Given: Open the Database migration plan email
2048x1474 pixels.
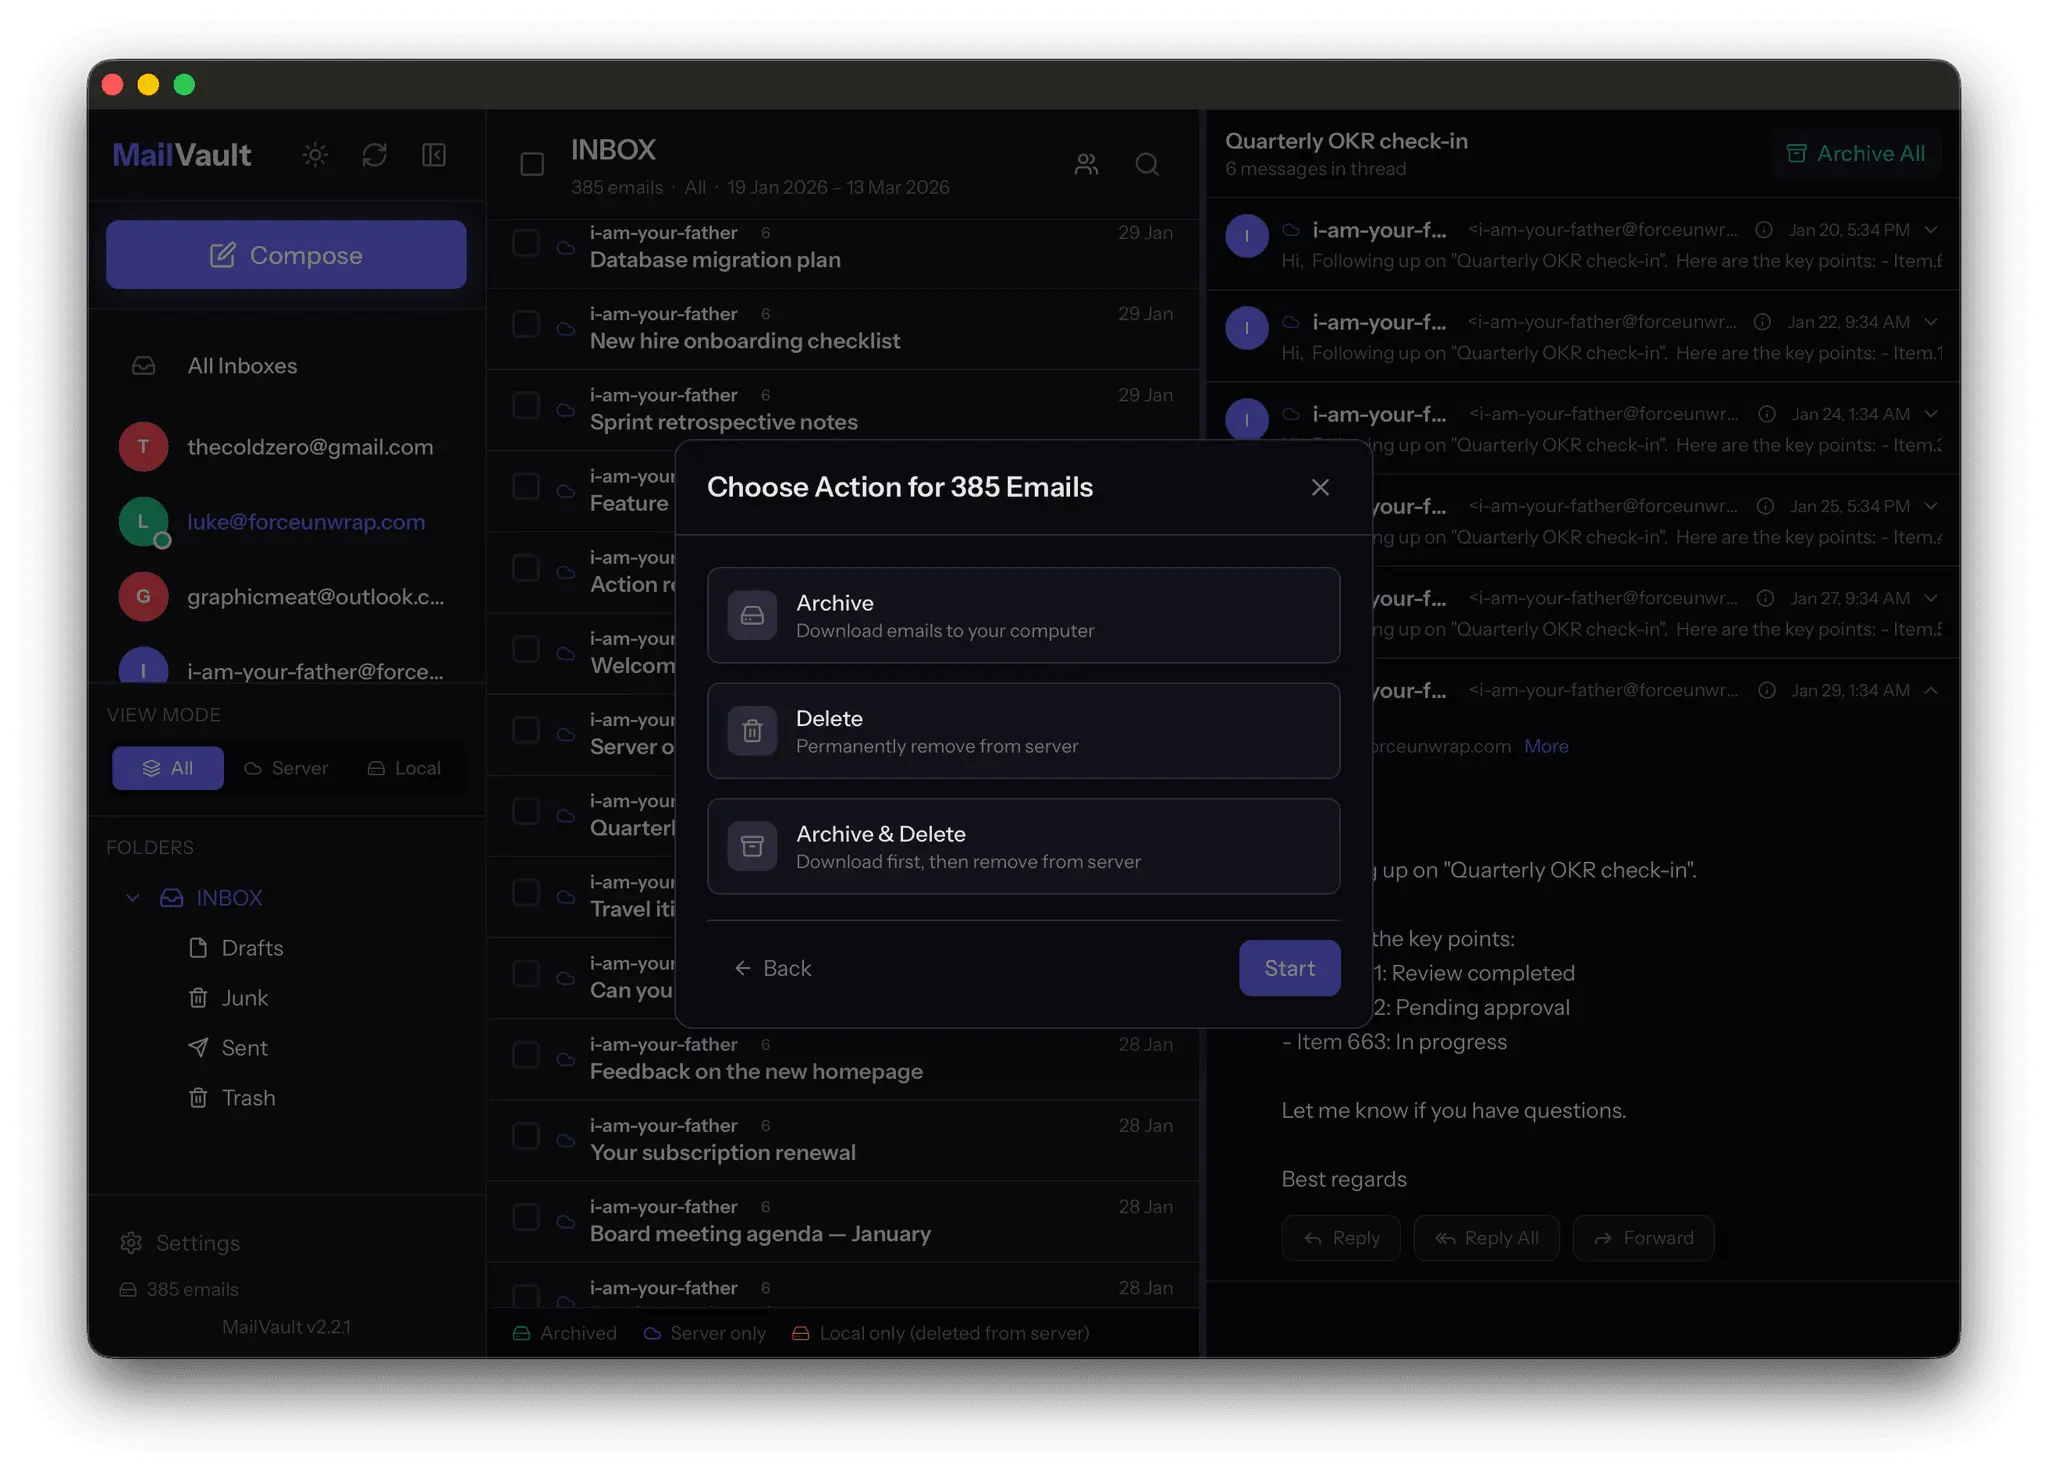Looking at the screenshot, I should pos(843,247).
